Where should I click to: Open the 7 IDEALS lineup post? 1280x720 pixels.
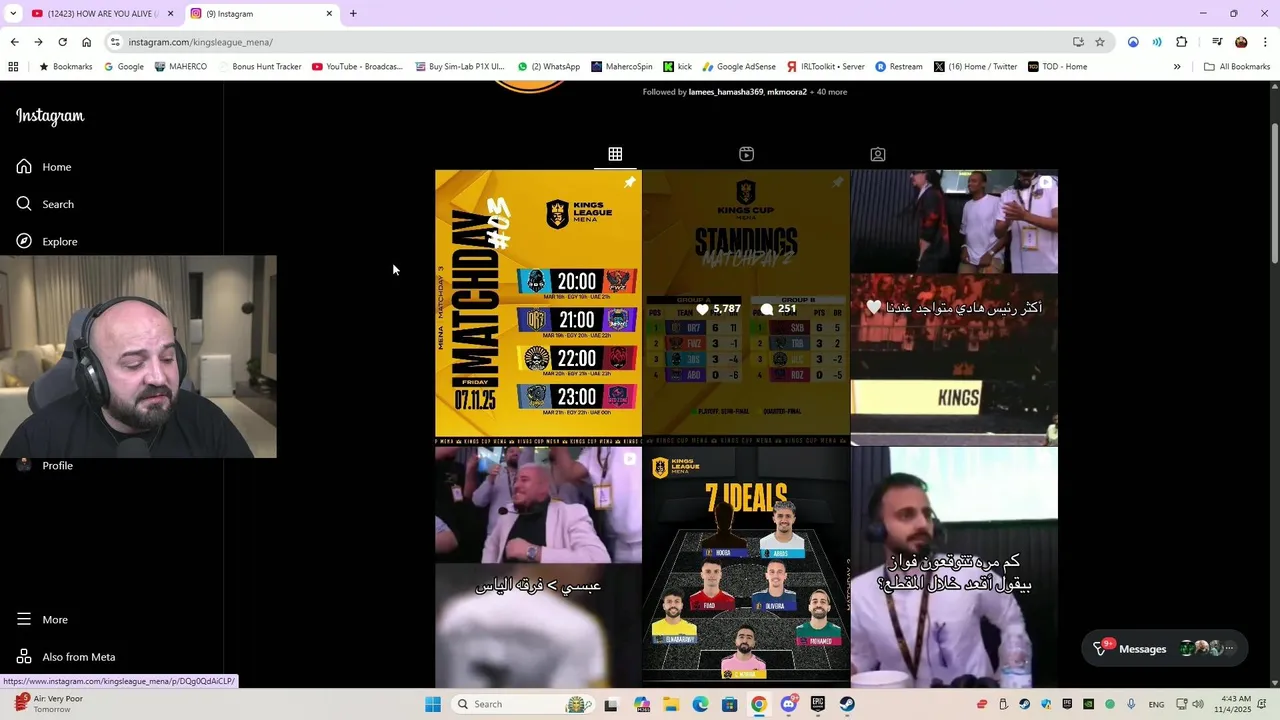(x=746, y=567)
